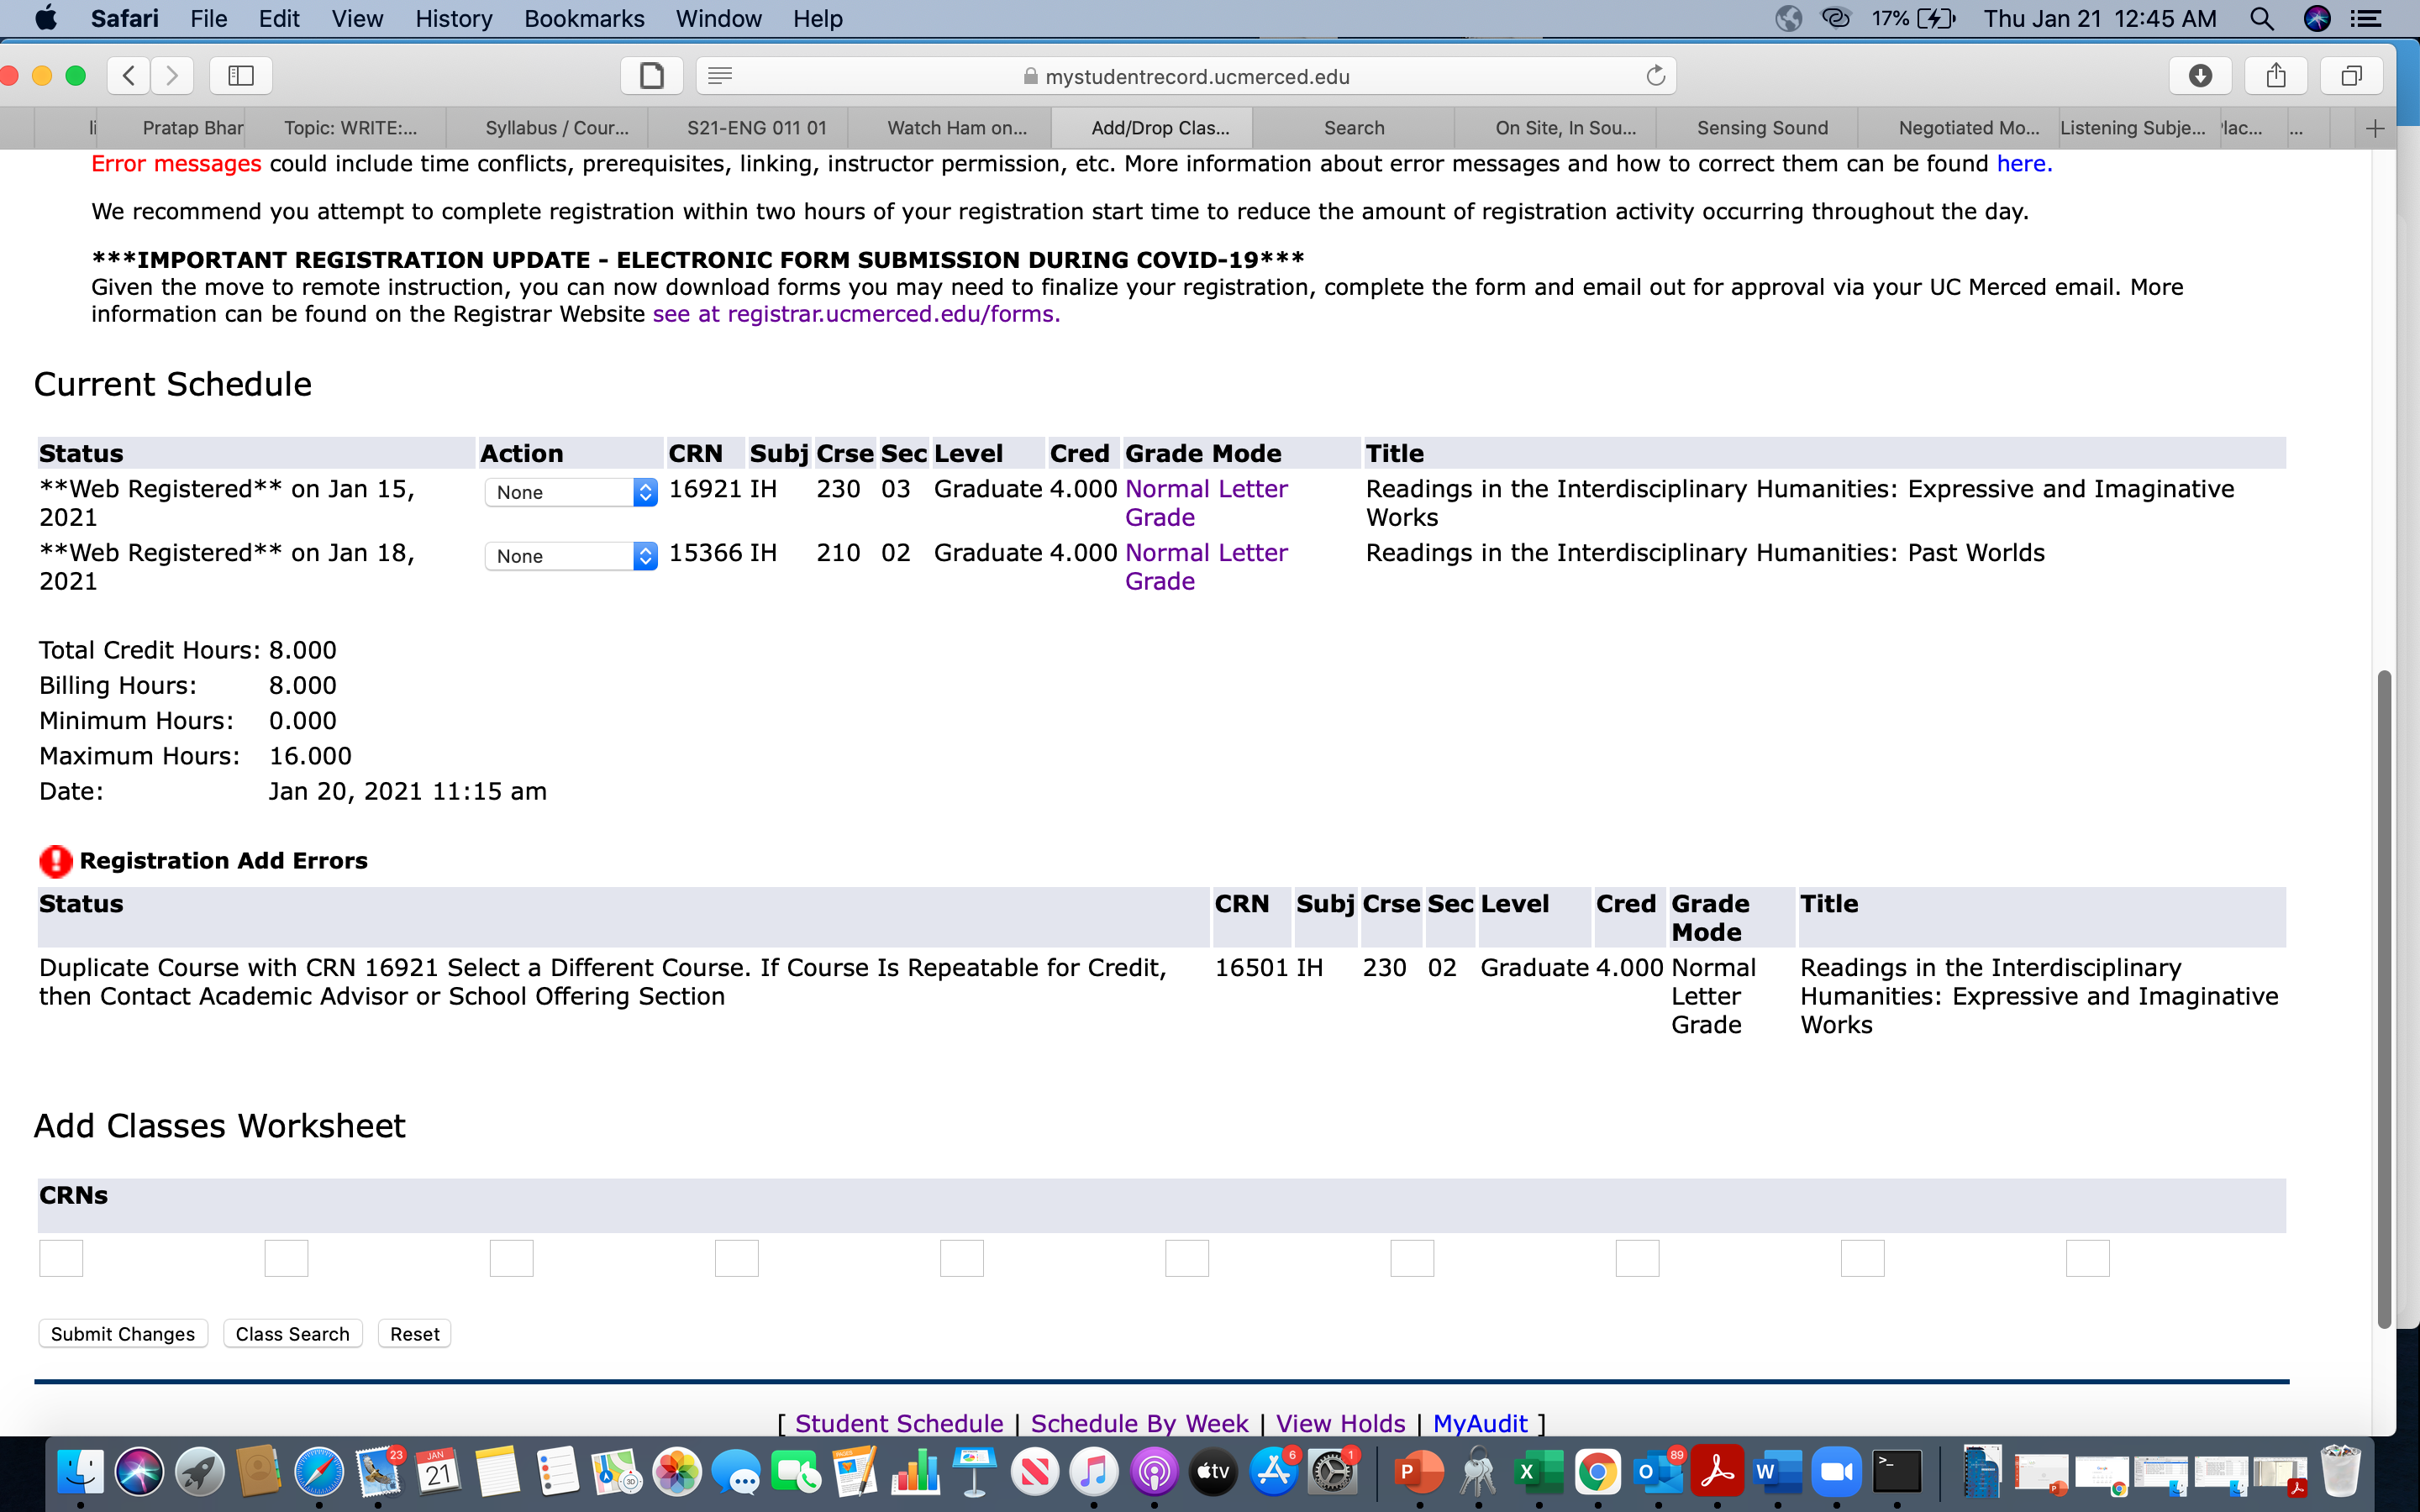This screenshot has width=2420, height=1512.
Task: Open the Bookmarks menu
Action: tap(584, 19)
